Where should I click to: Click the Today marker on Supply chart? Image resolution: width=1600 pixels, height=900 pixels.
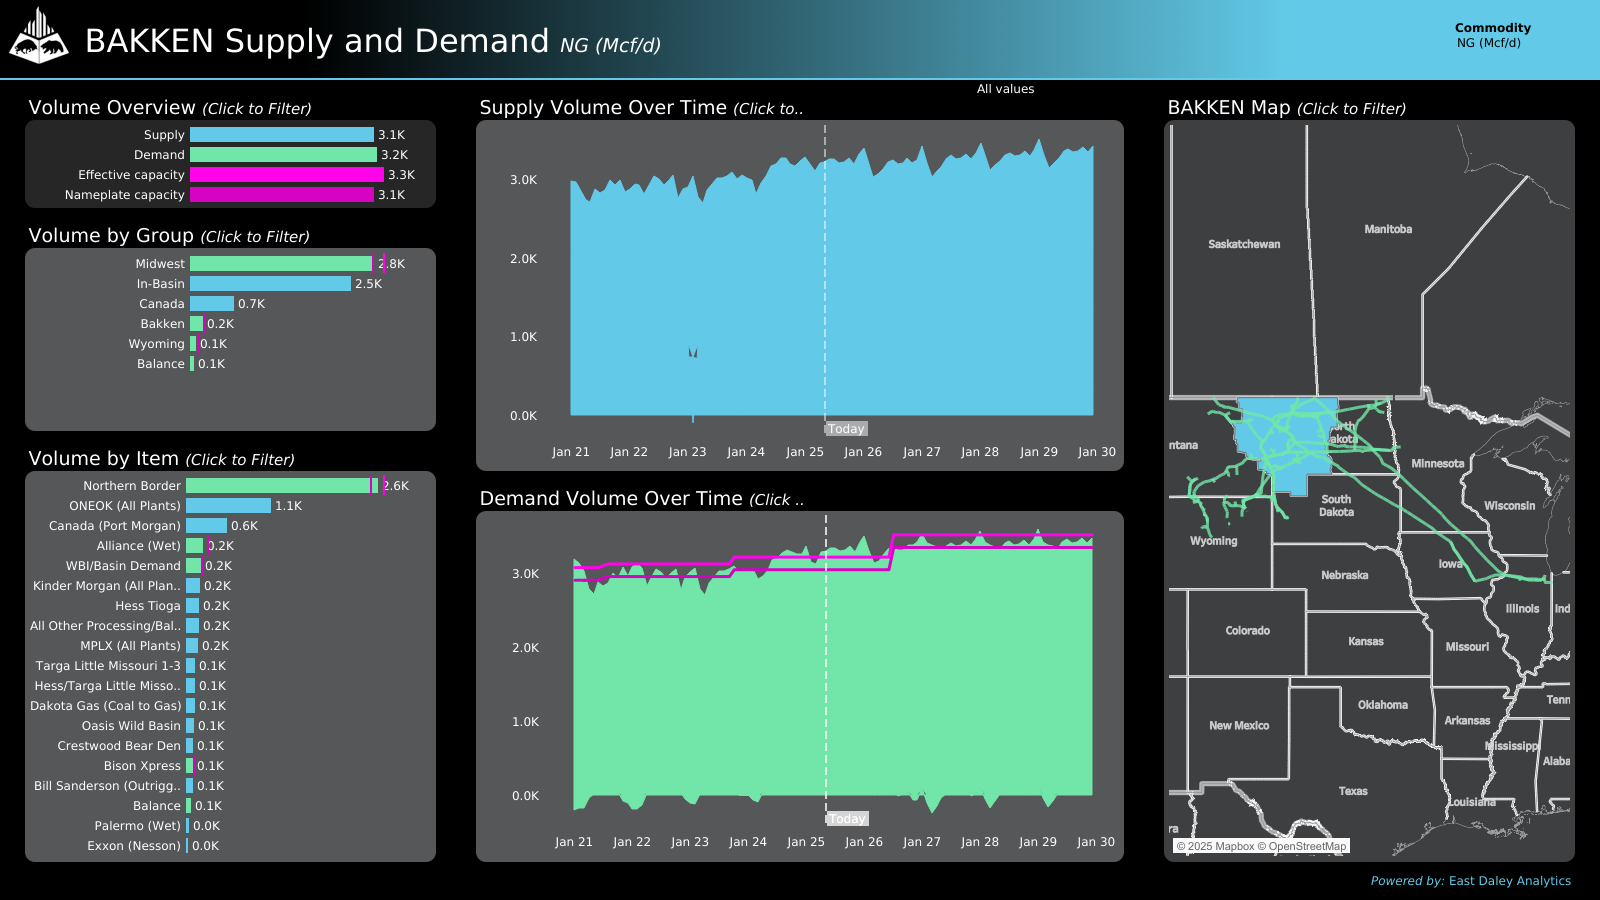coord(846,429)
